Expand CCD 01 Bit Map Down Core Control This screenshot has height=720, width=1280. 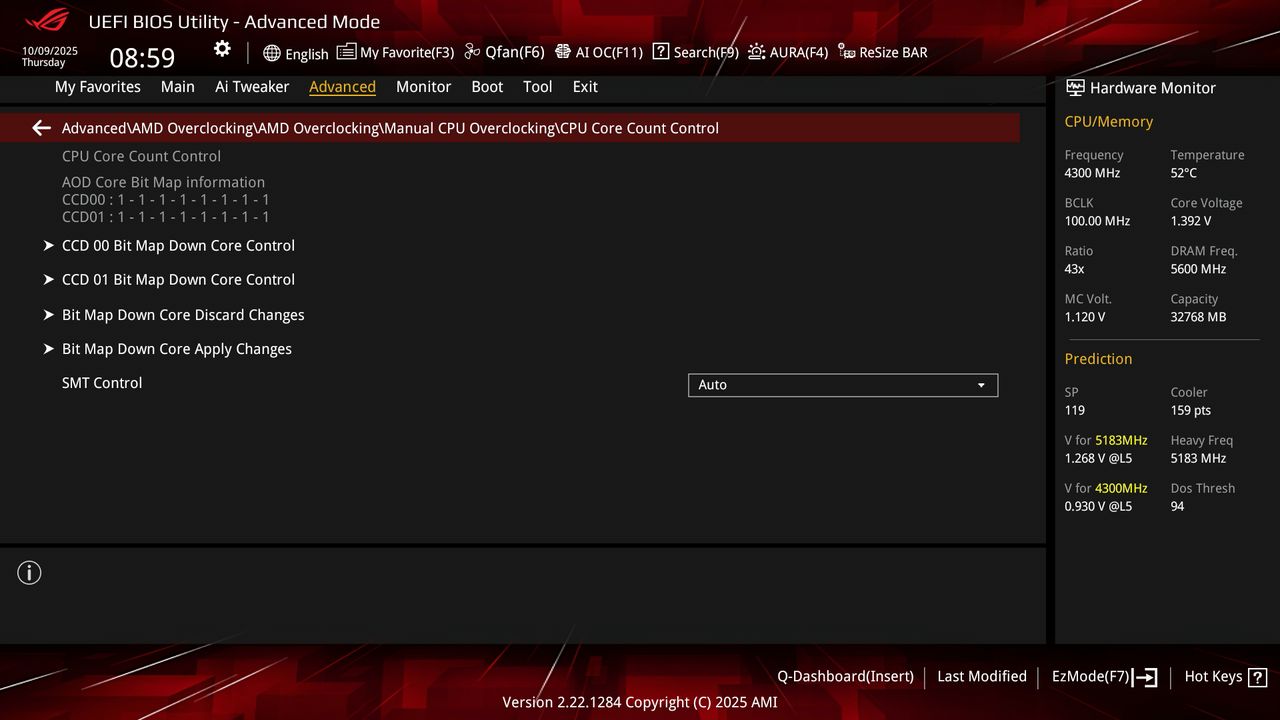(178, 280)
